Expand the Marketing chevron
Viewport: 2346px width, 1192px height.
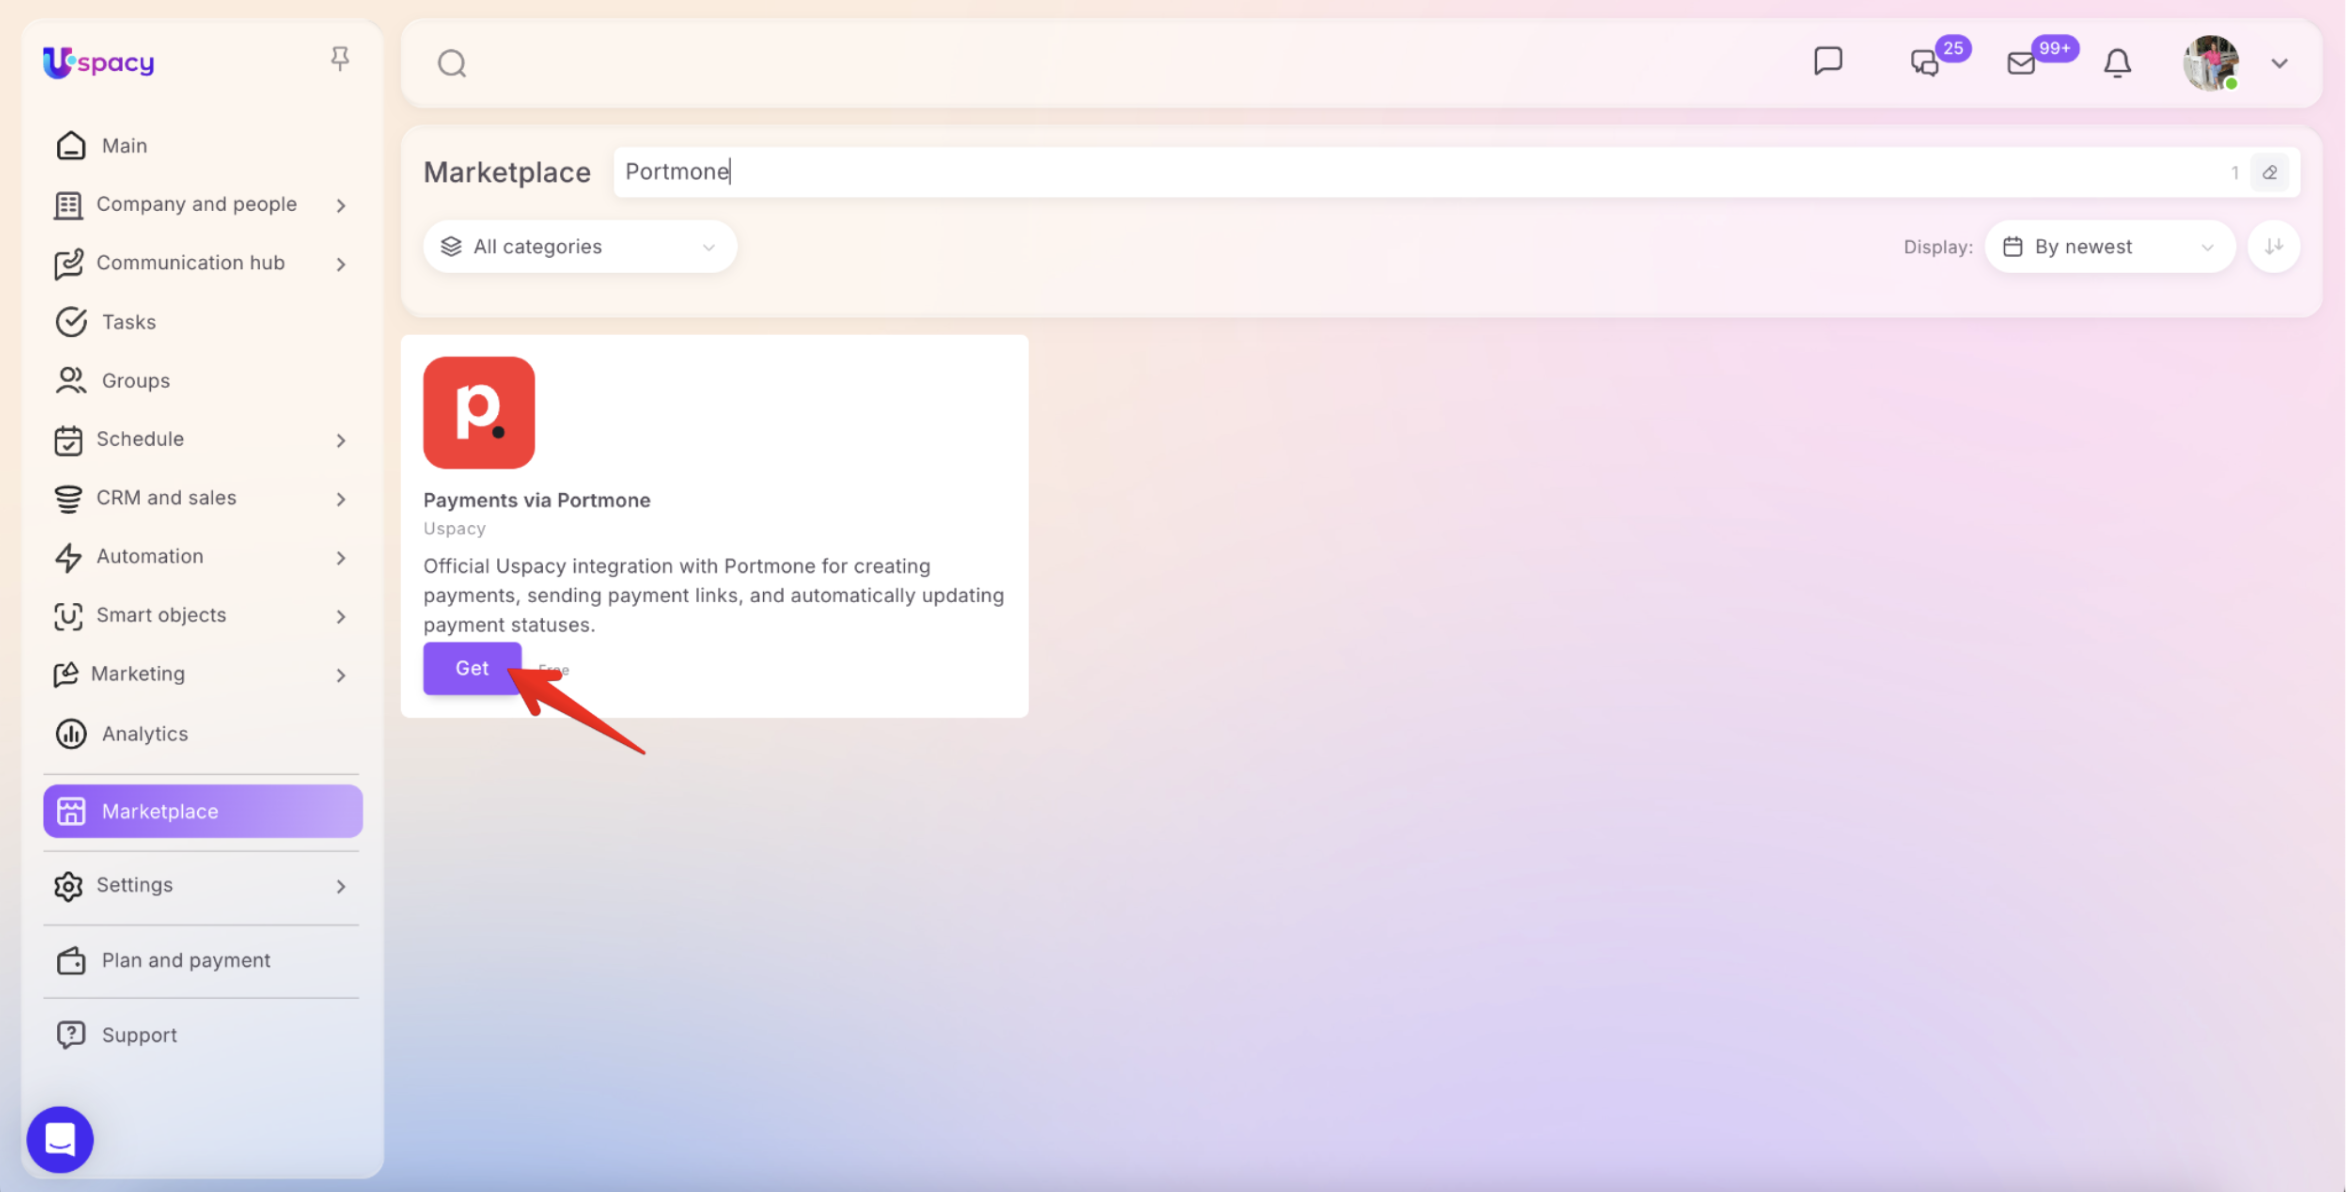point(341,675)
